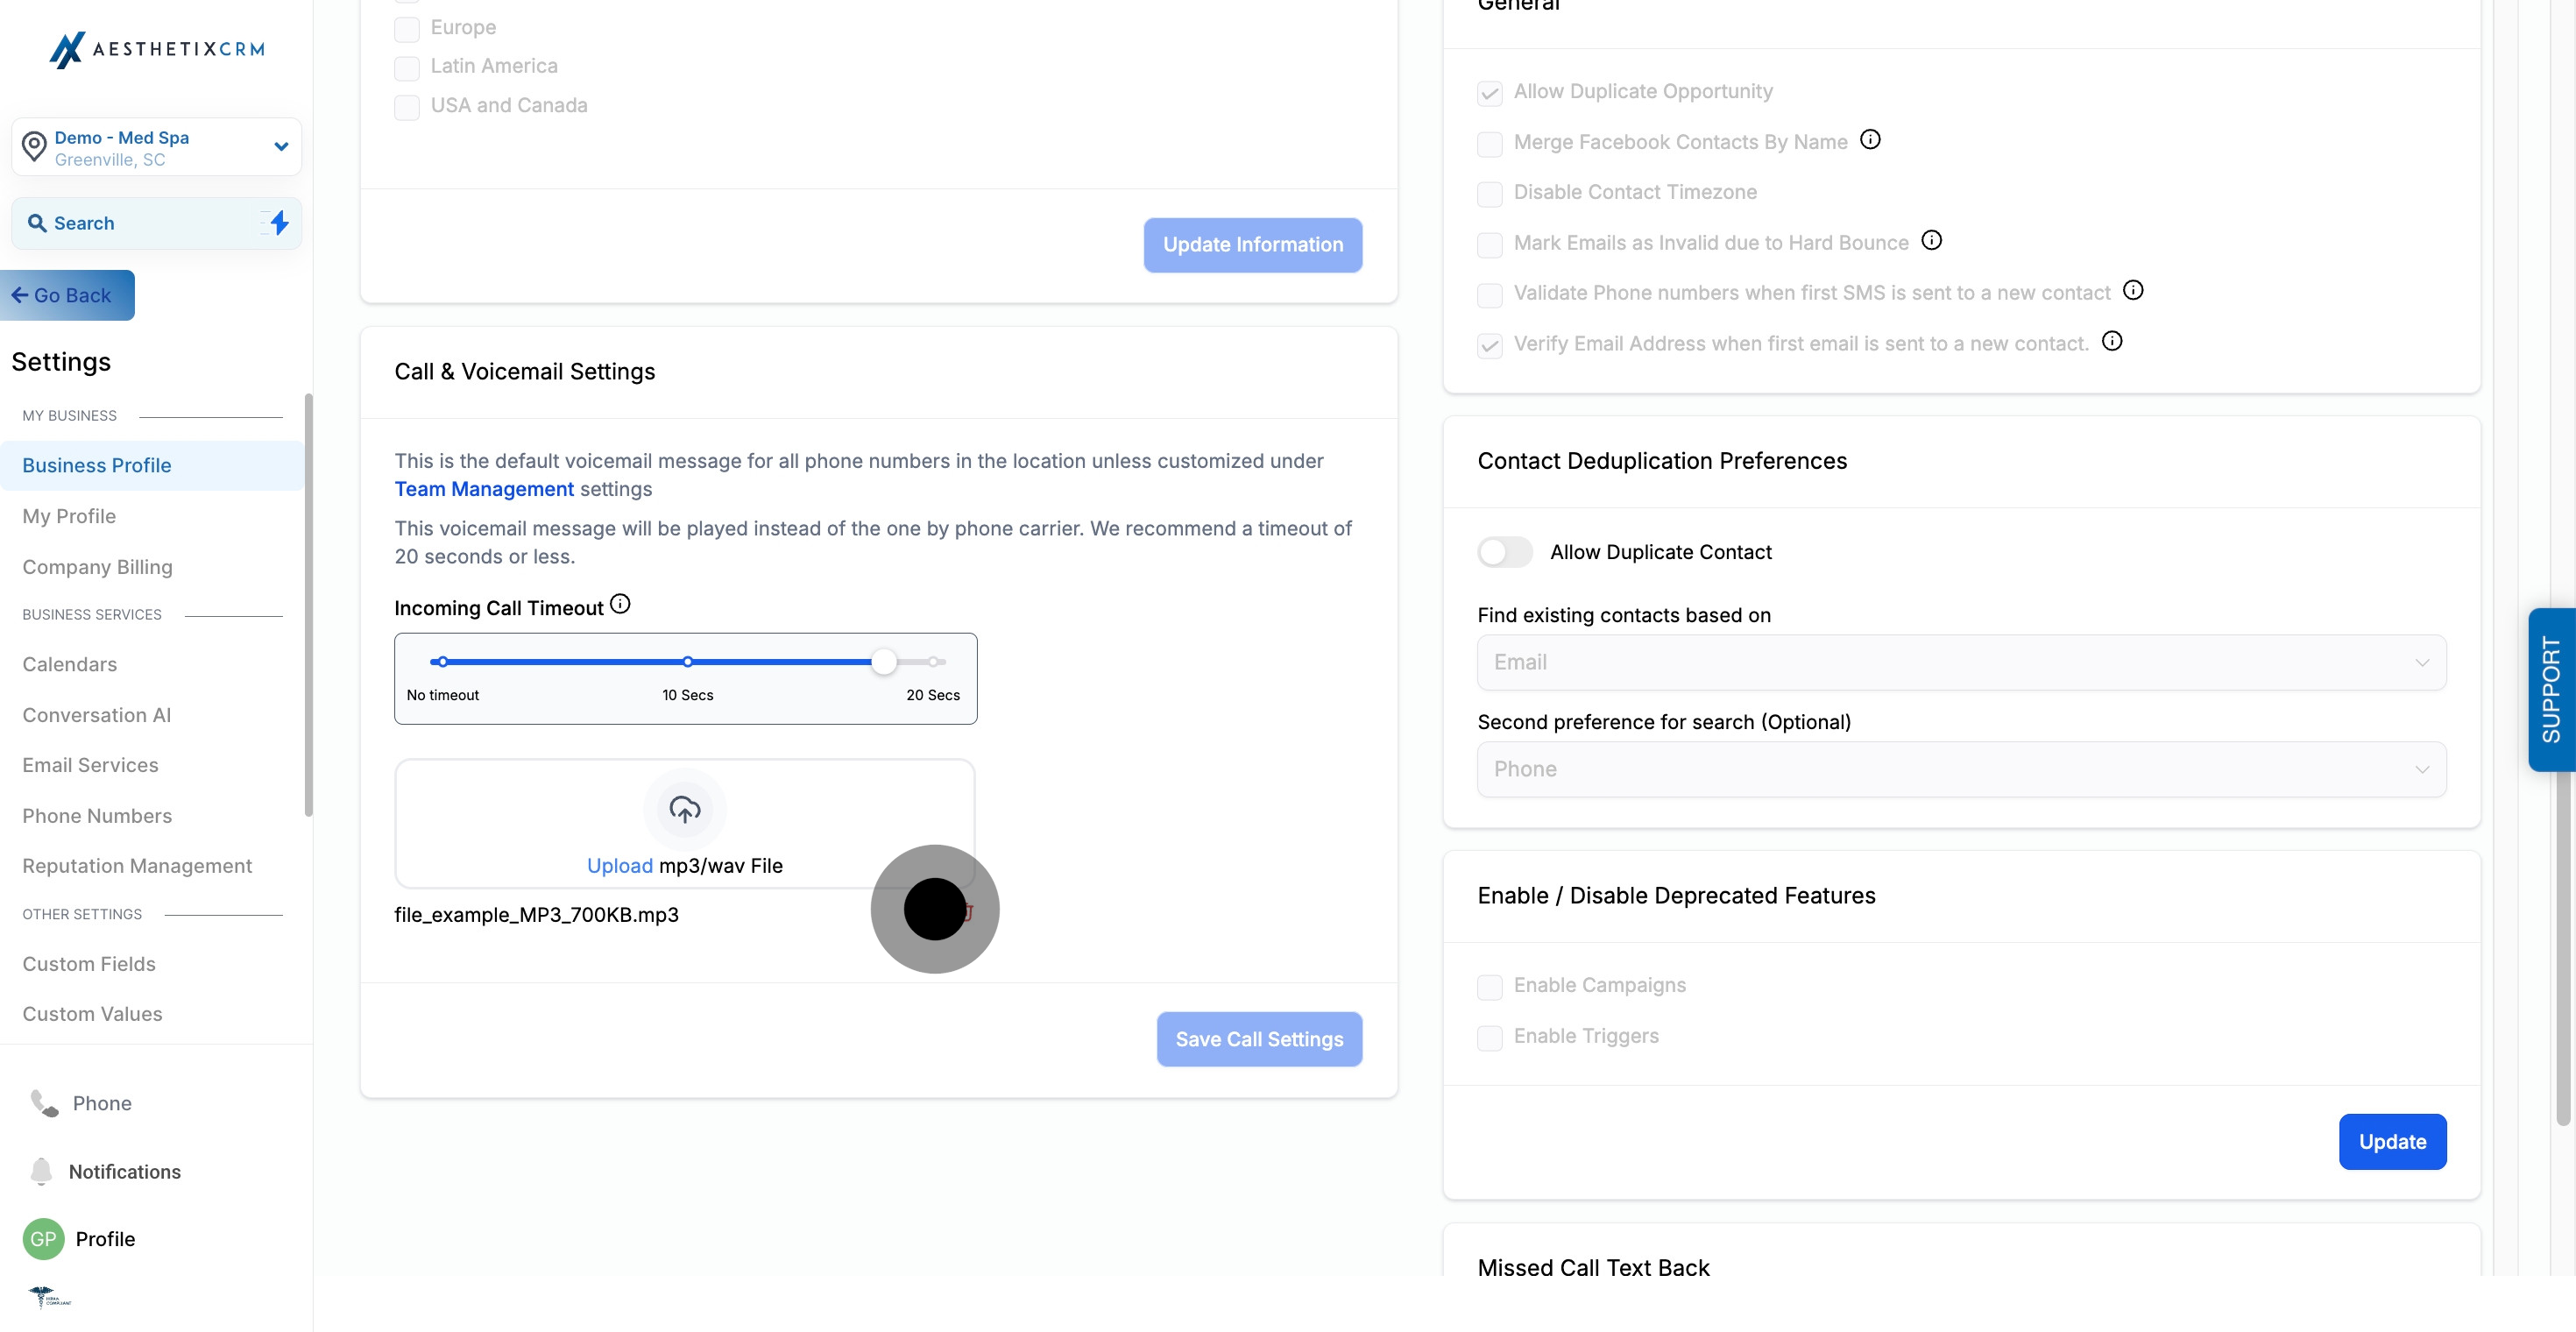This screenshot has width=2576, height=1332.
Task: Open Calendars settings in sidebar
Action: pos(69,664)
